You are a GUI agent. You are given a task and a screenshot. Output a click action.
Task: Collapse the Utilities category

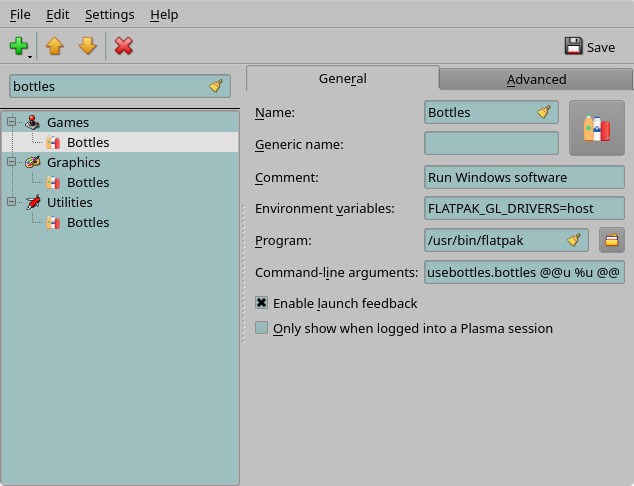point(12,202)
